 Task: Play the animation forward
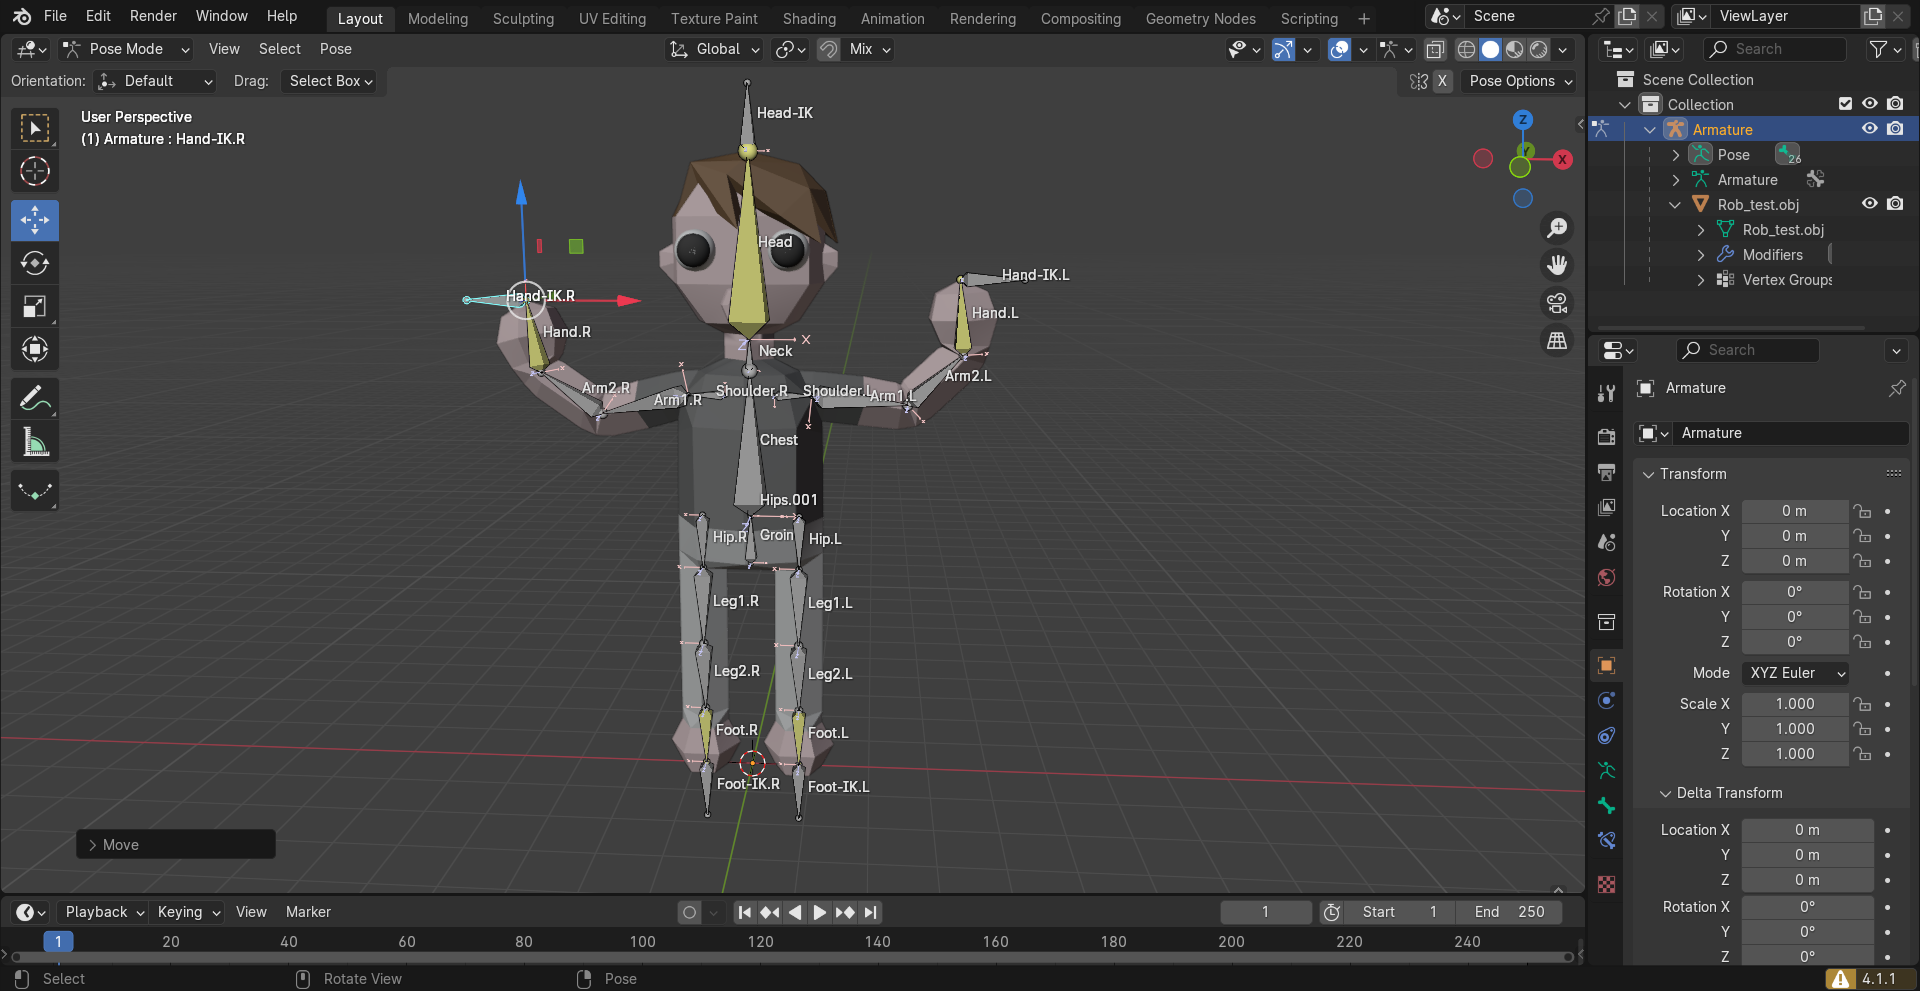pyautogui.click(x=819, y=912)
